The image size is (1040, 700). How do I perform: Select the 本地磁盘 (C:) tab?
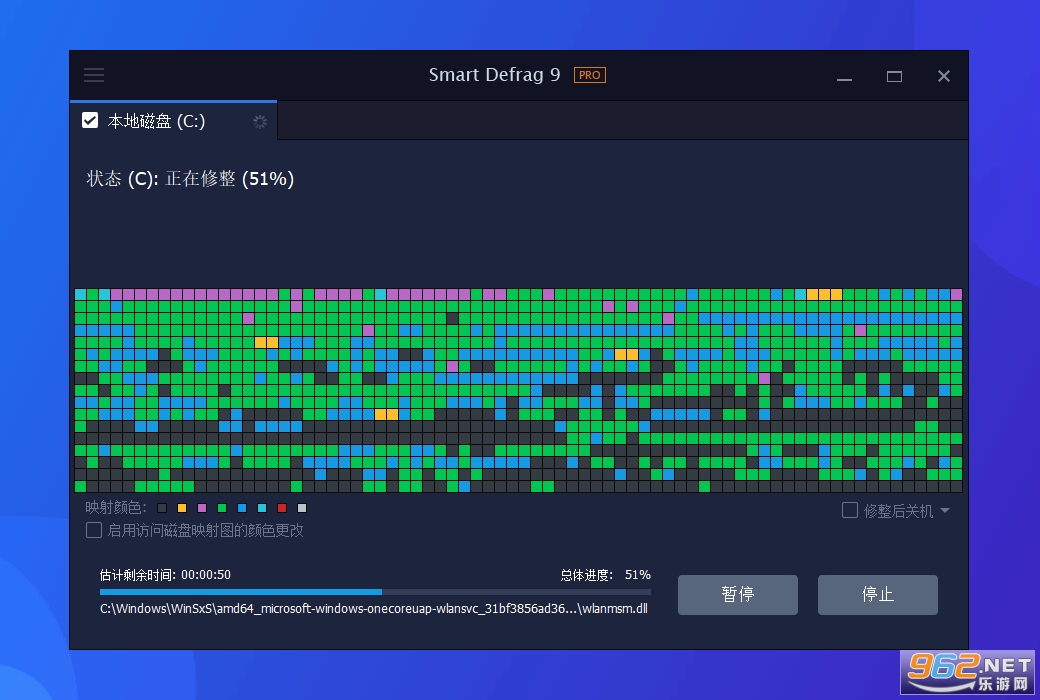point(174,121)
